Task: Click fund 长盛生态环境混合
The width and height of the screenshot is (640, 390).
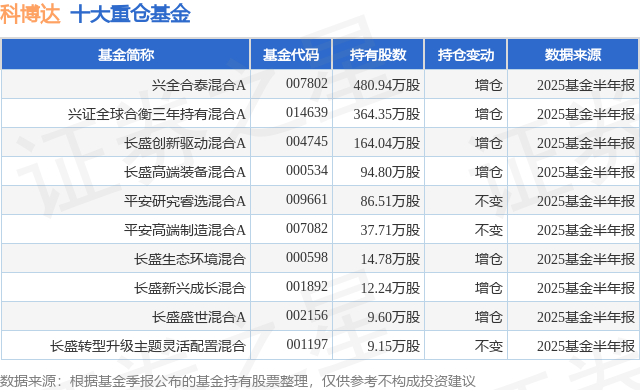Action: (190, 259)
